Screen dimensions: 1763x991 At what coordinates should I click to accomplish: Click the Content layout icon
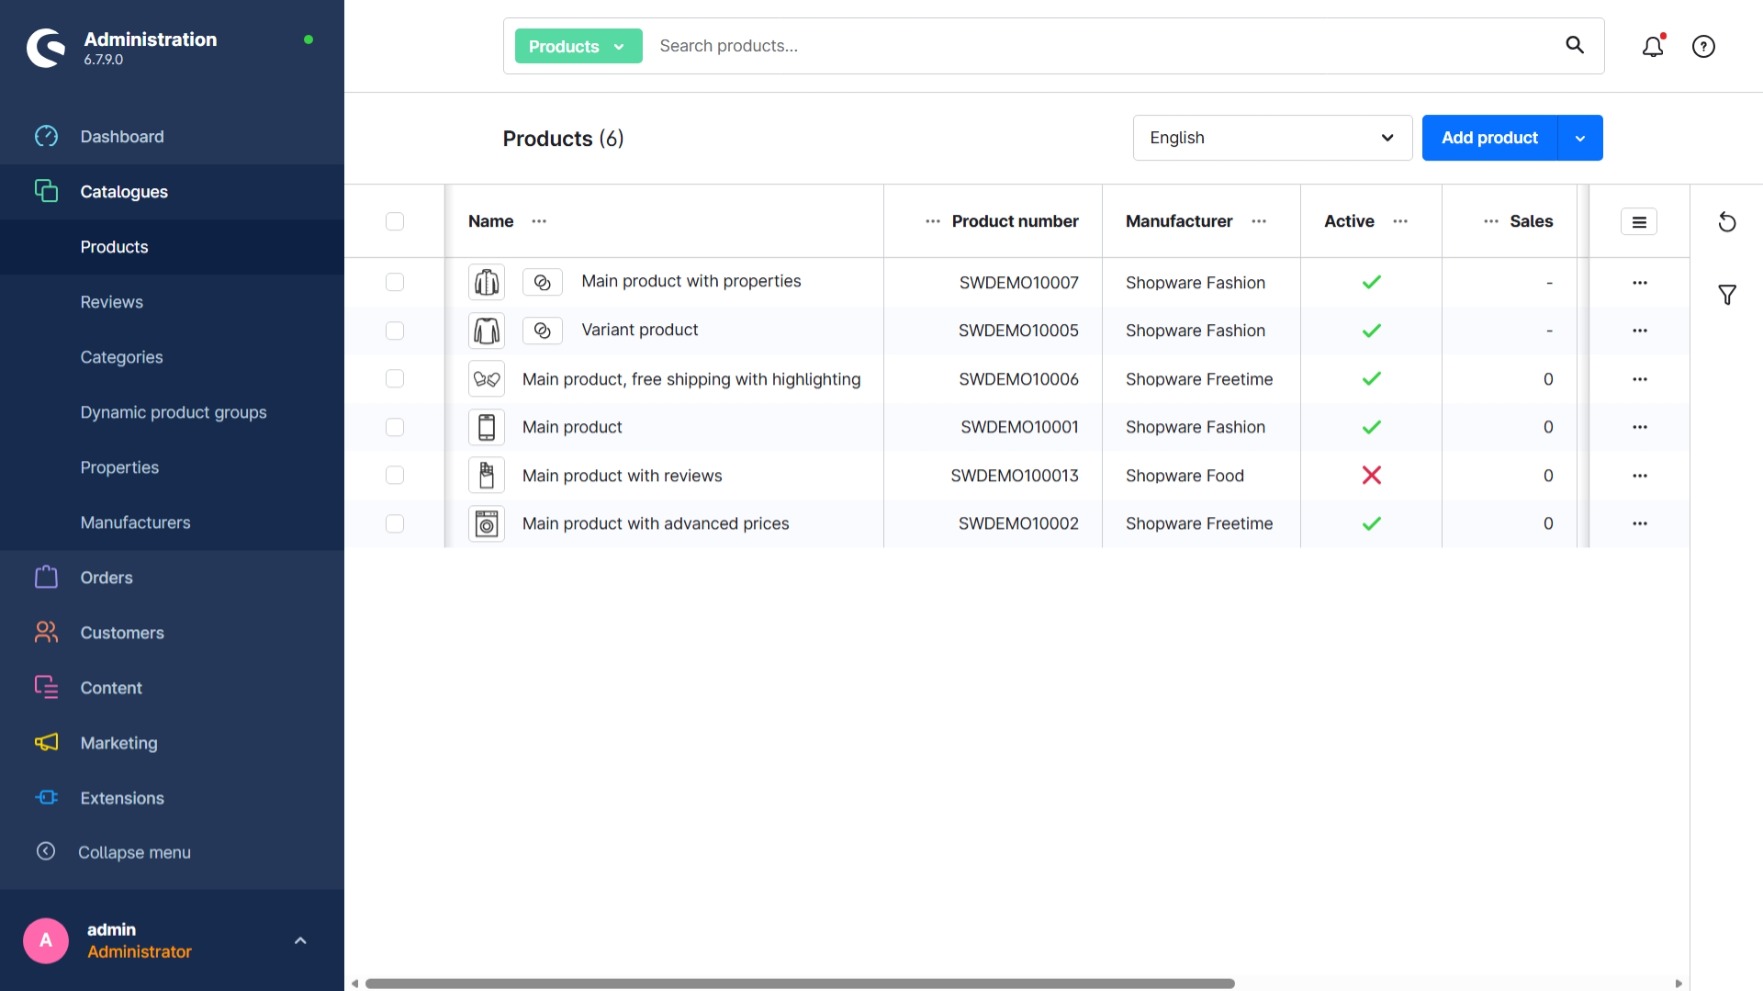tap(46, 687)
